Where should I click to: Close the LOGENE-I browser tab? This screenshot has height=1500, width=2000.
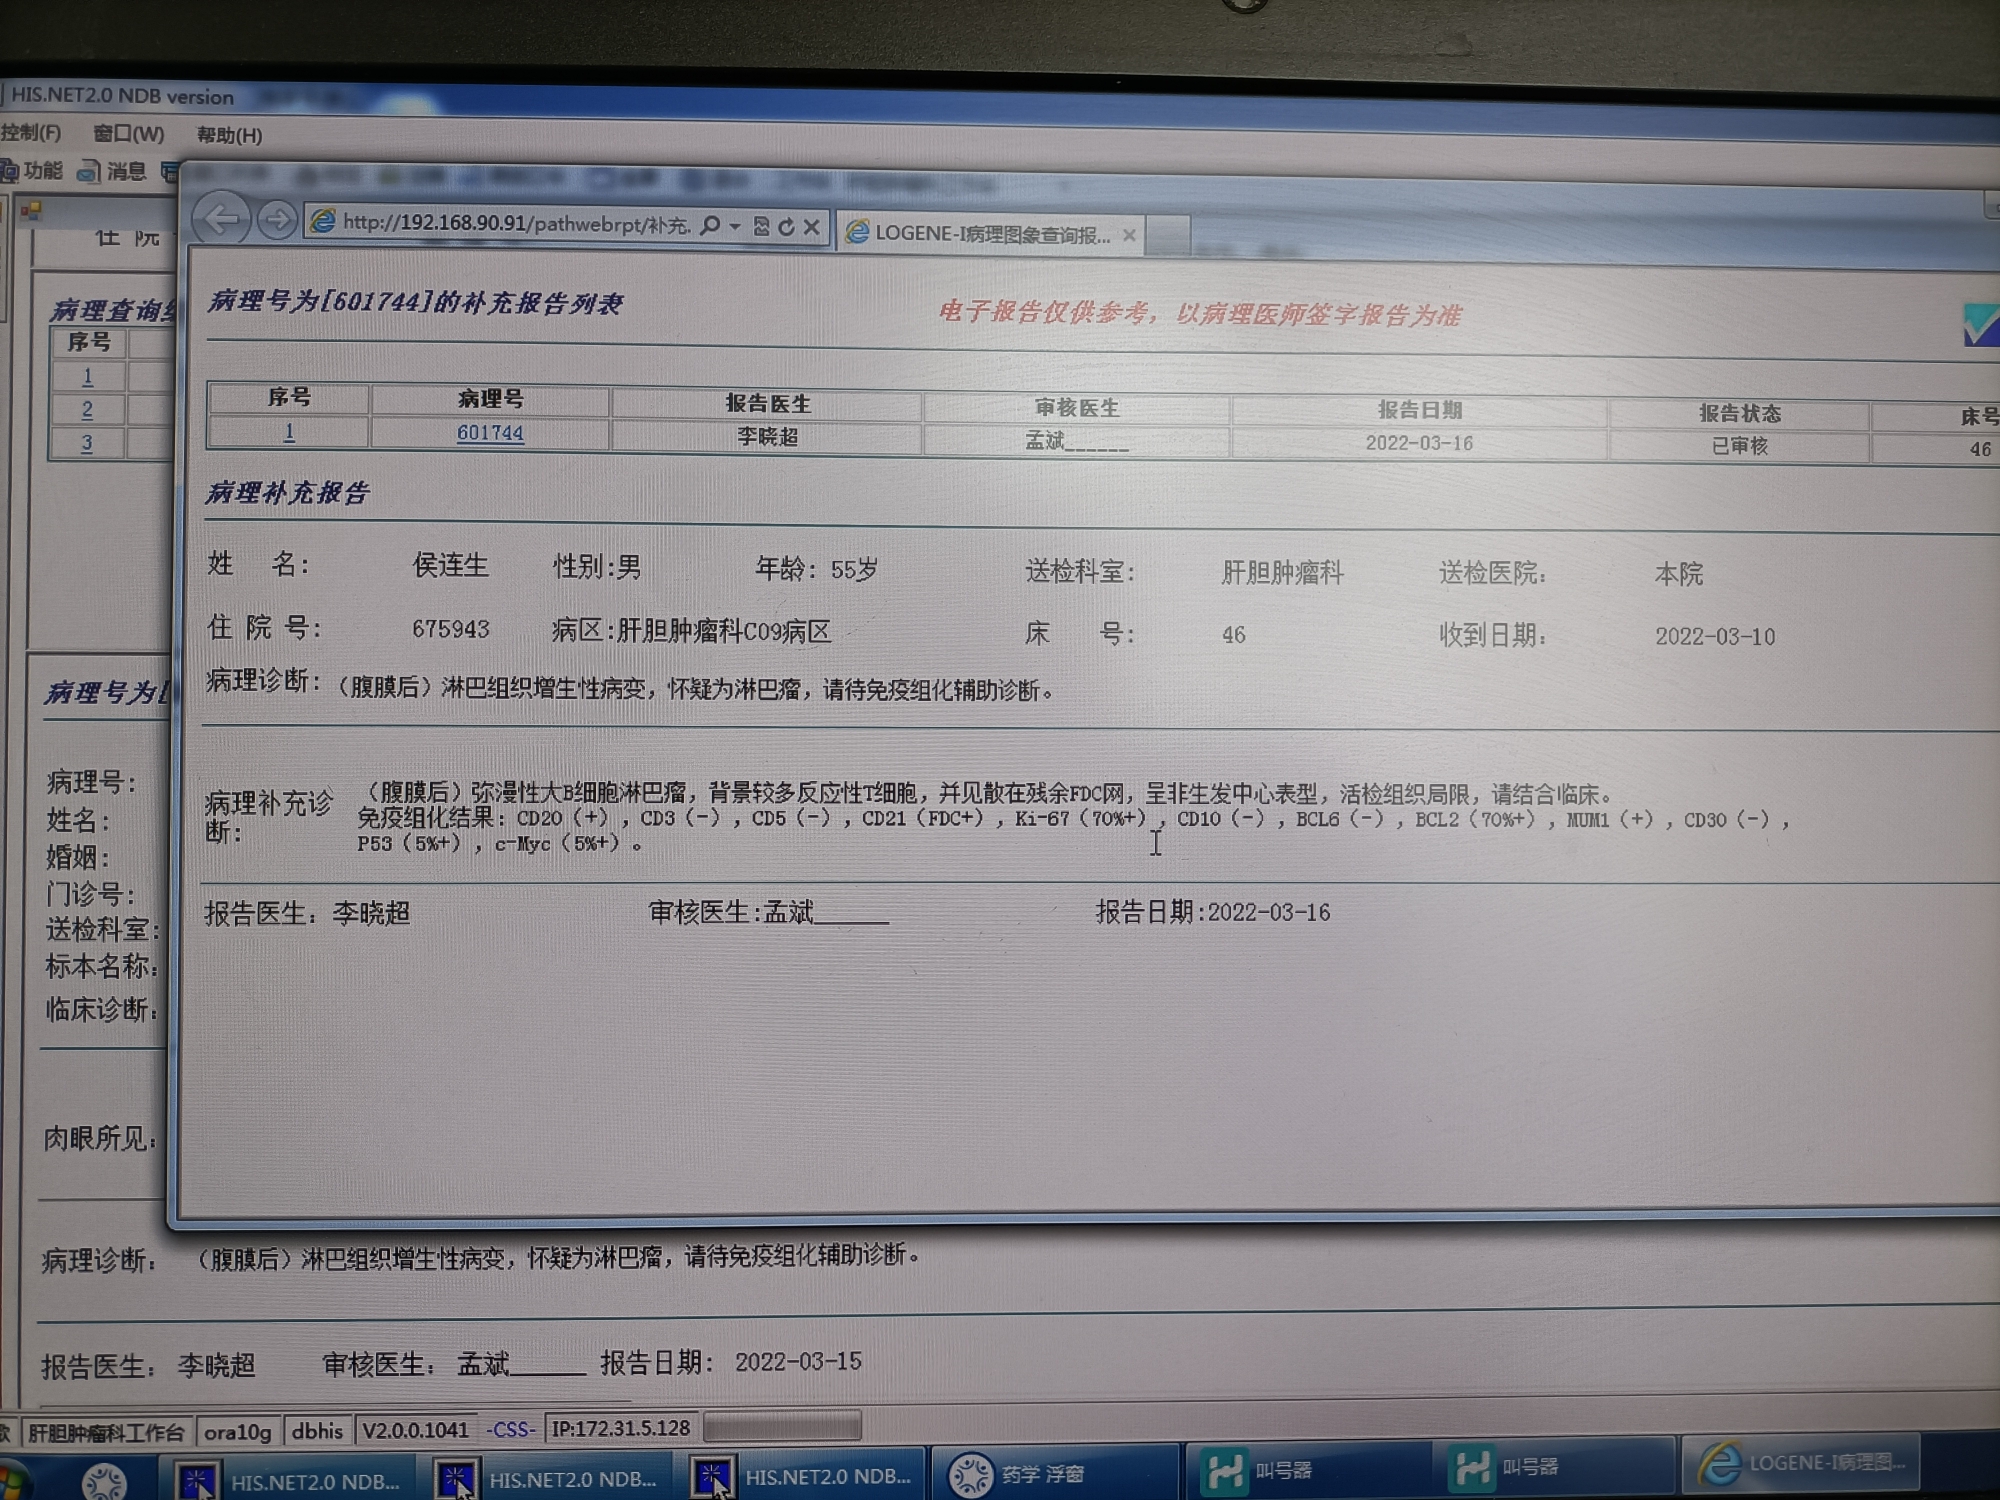point(1129,235)
